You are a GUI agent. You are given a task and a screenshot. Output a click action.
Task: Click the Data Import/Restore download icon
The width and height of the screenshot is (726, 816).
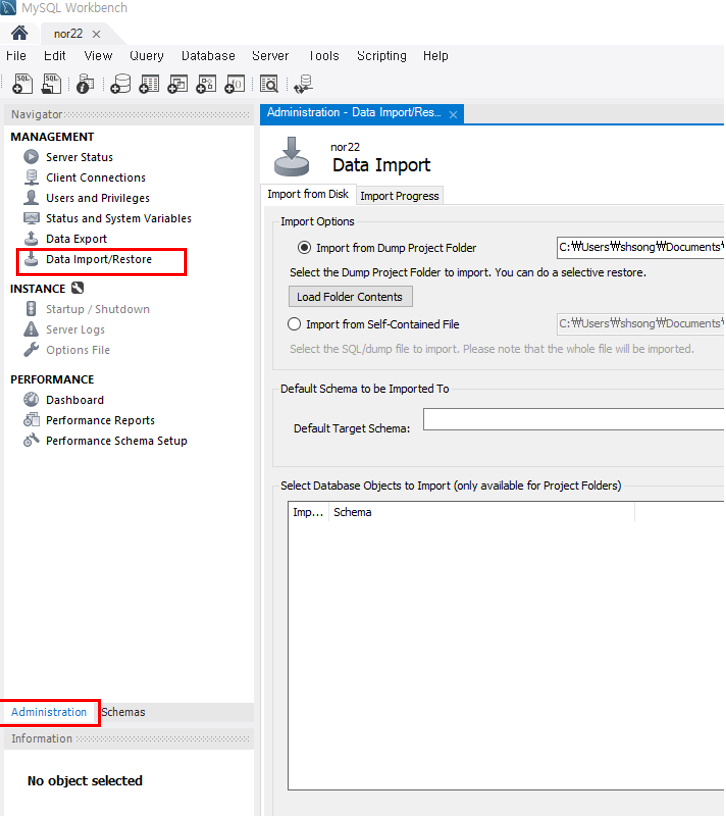point(31,259)
